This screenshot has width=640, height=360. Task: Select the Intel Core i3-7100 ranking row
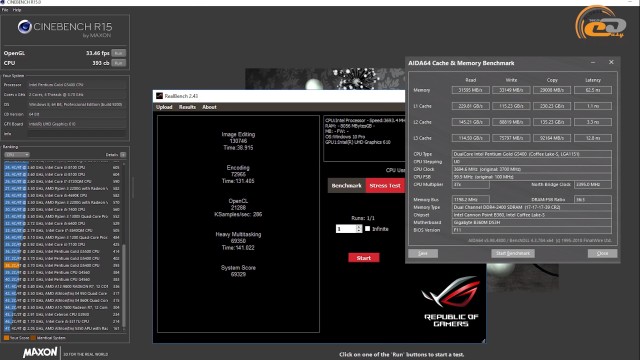point(63,244)
